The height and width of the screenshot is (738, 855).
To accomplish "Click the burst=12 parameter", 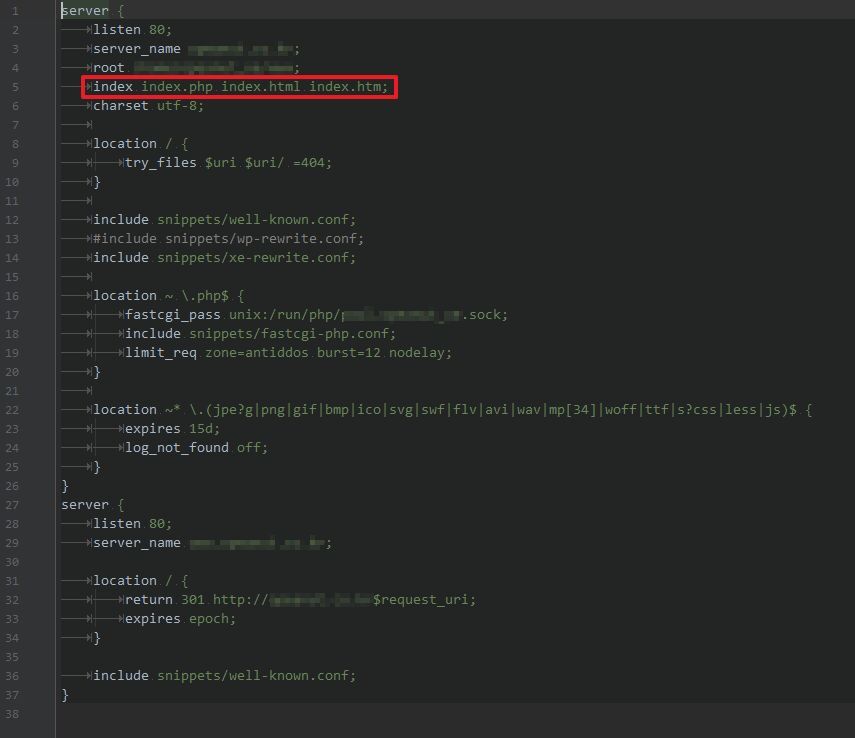I will tap(348, 352).
